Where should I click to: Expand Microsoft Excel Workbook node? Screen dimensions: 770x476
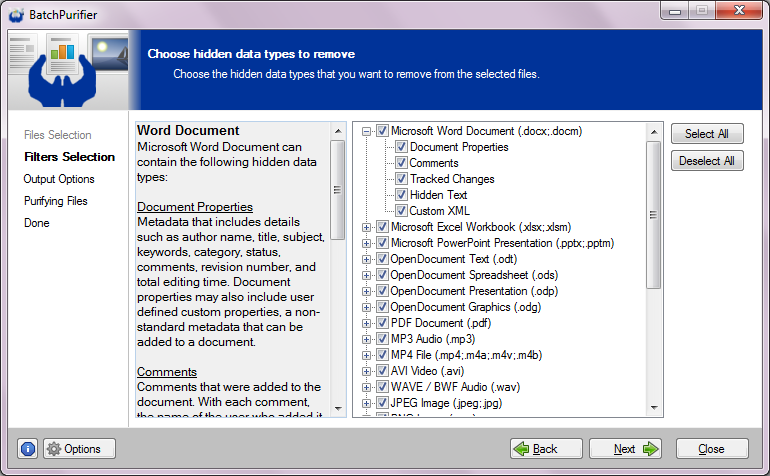tap(366, 227)
